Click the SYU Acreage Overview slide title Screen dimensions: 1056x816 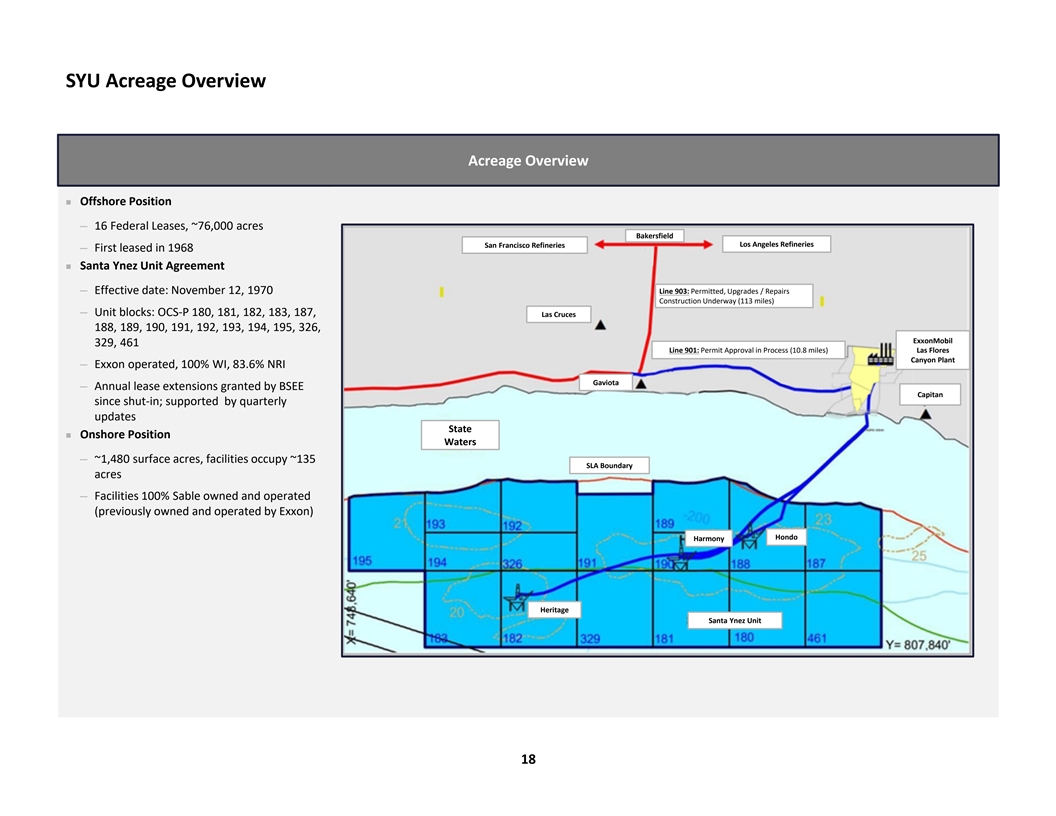166,80
